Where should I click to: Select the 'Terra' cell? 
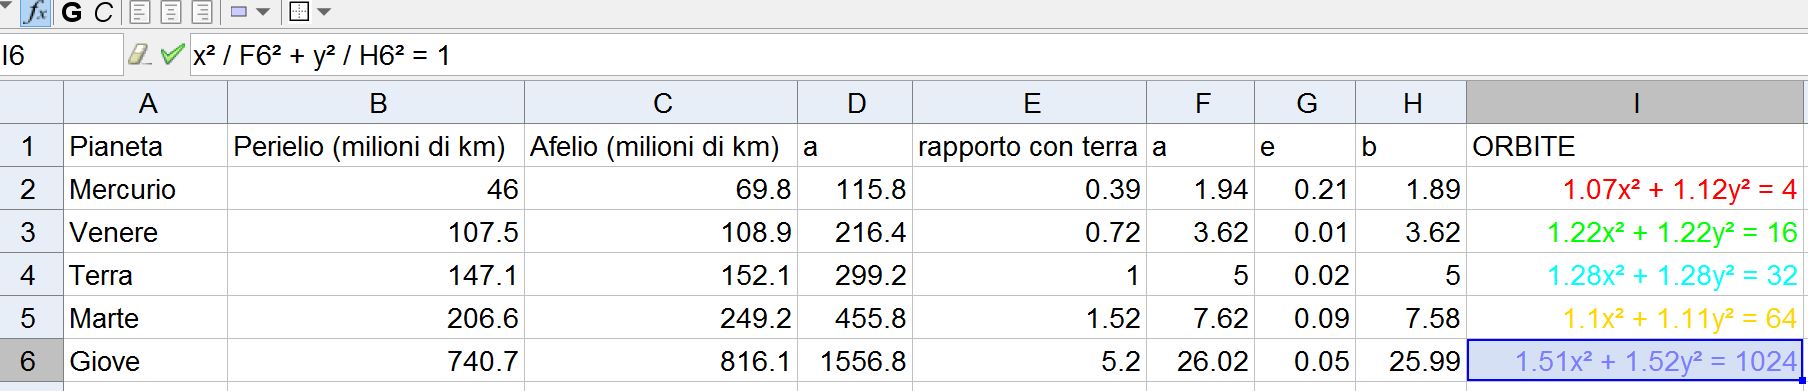pos(146,275)
